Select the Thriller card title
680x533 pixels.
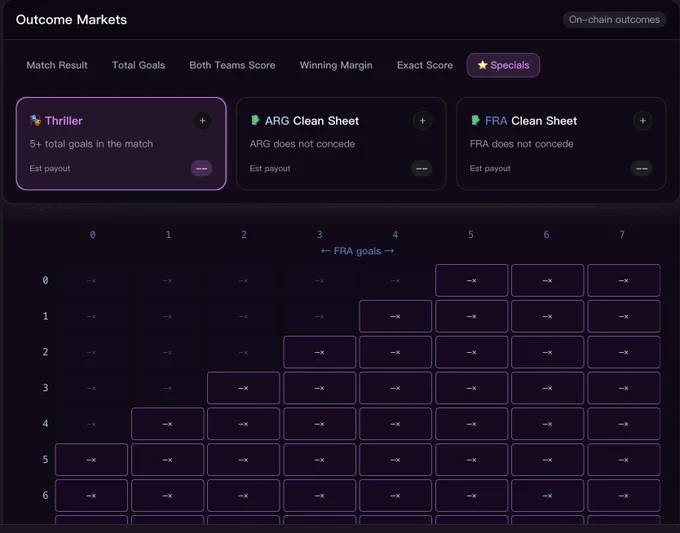(x=64, y=121)
